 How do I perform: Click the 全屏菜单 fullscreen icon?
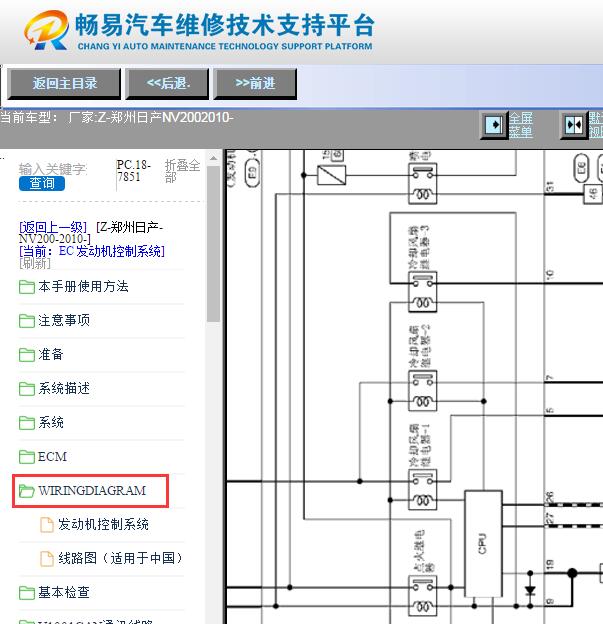click(494, 125)
